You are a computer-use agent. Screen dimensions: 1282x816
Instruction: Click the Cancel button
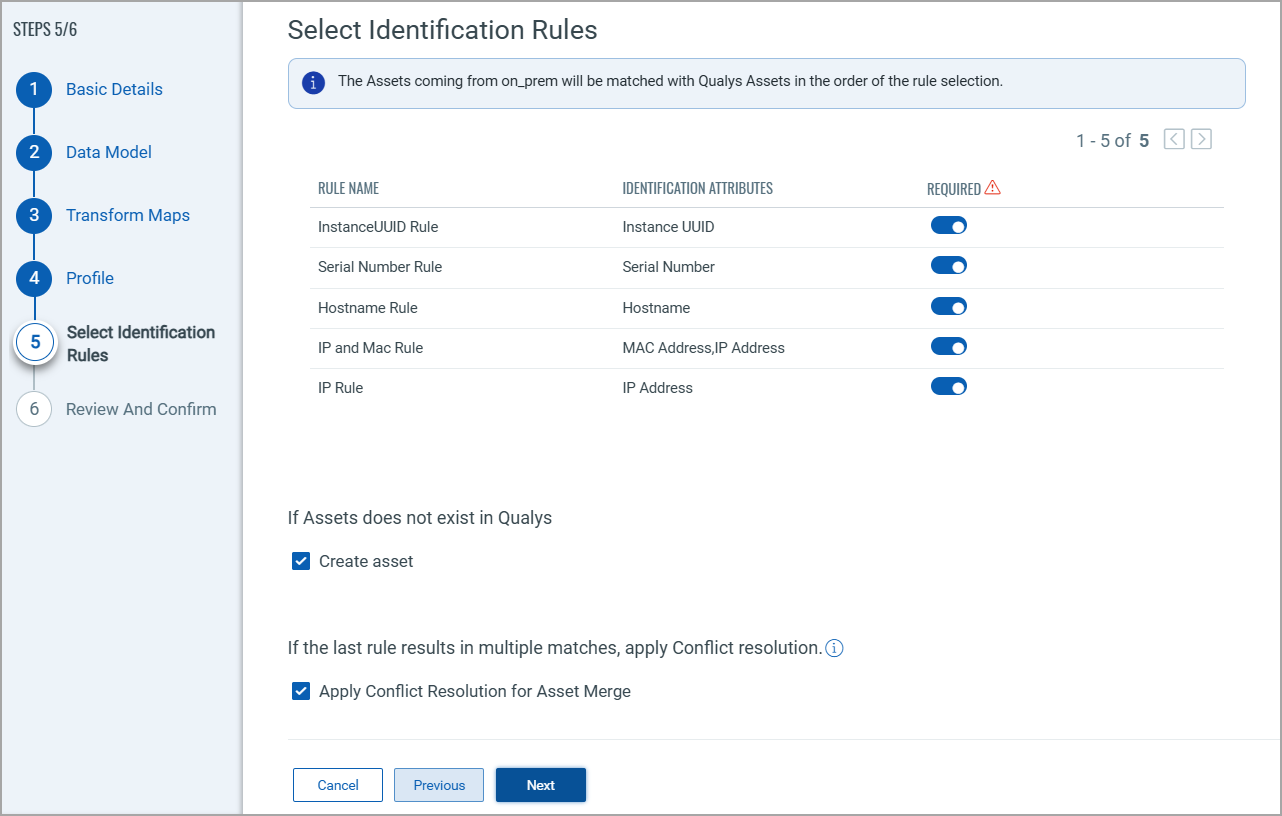point(337,785)
